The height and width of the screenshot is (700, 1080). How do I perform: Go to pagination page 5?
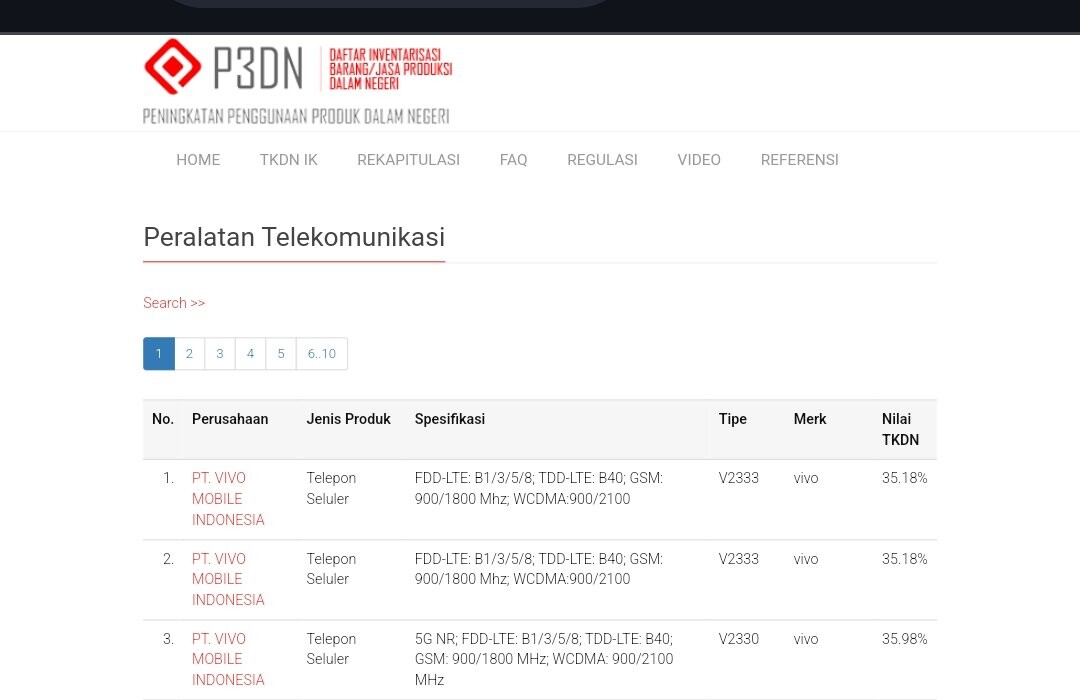[281, 353]
